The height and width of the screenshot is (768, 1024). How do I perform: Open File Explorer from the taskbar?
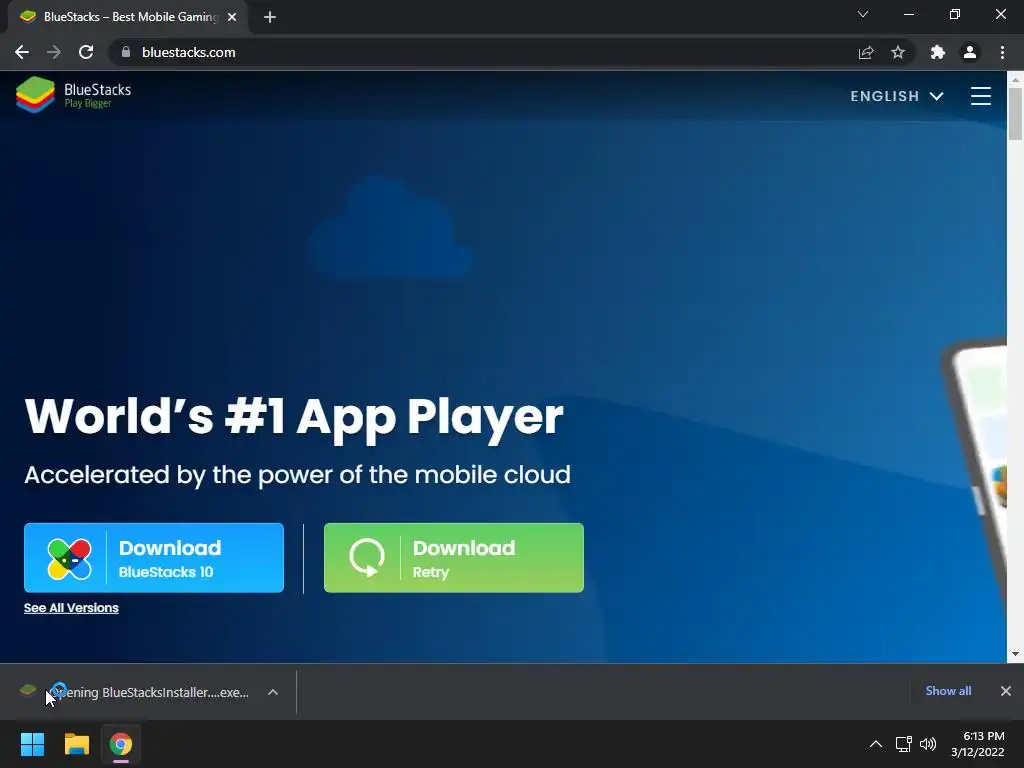pos(76,744)
